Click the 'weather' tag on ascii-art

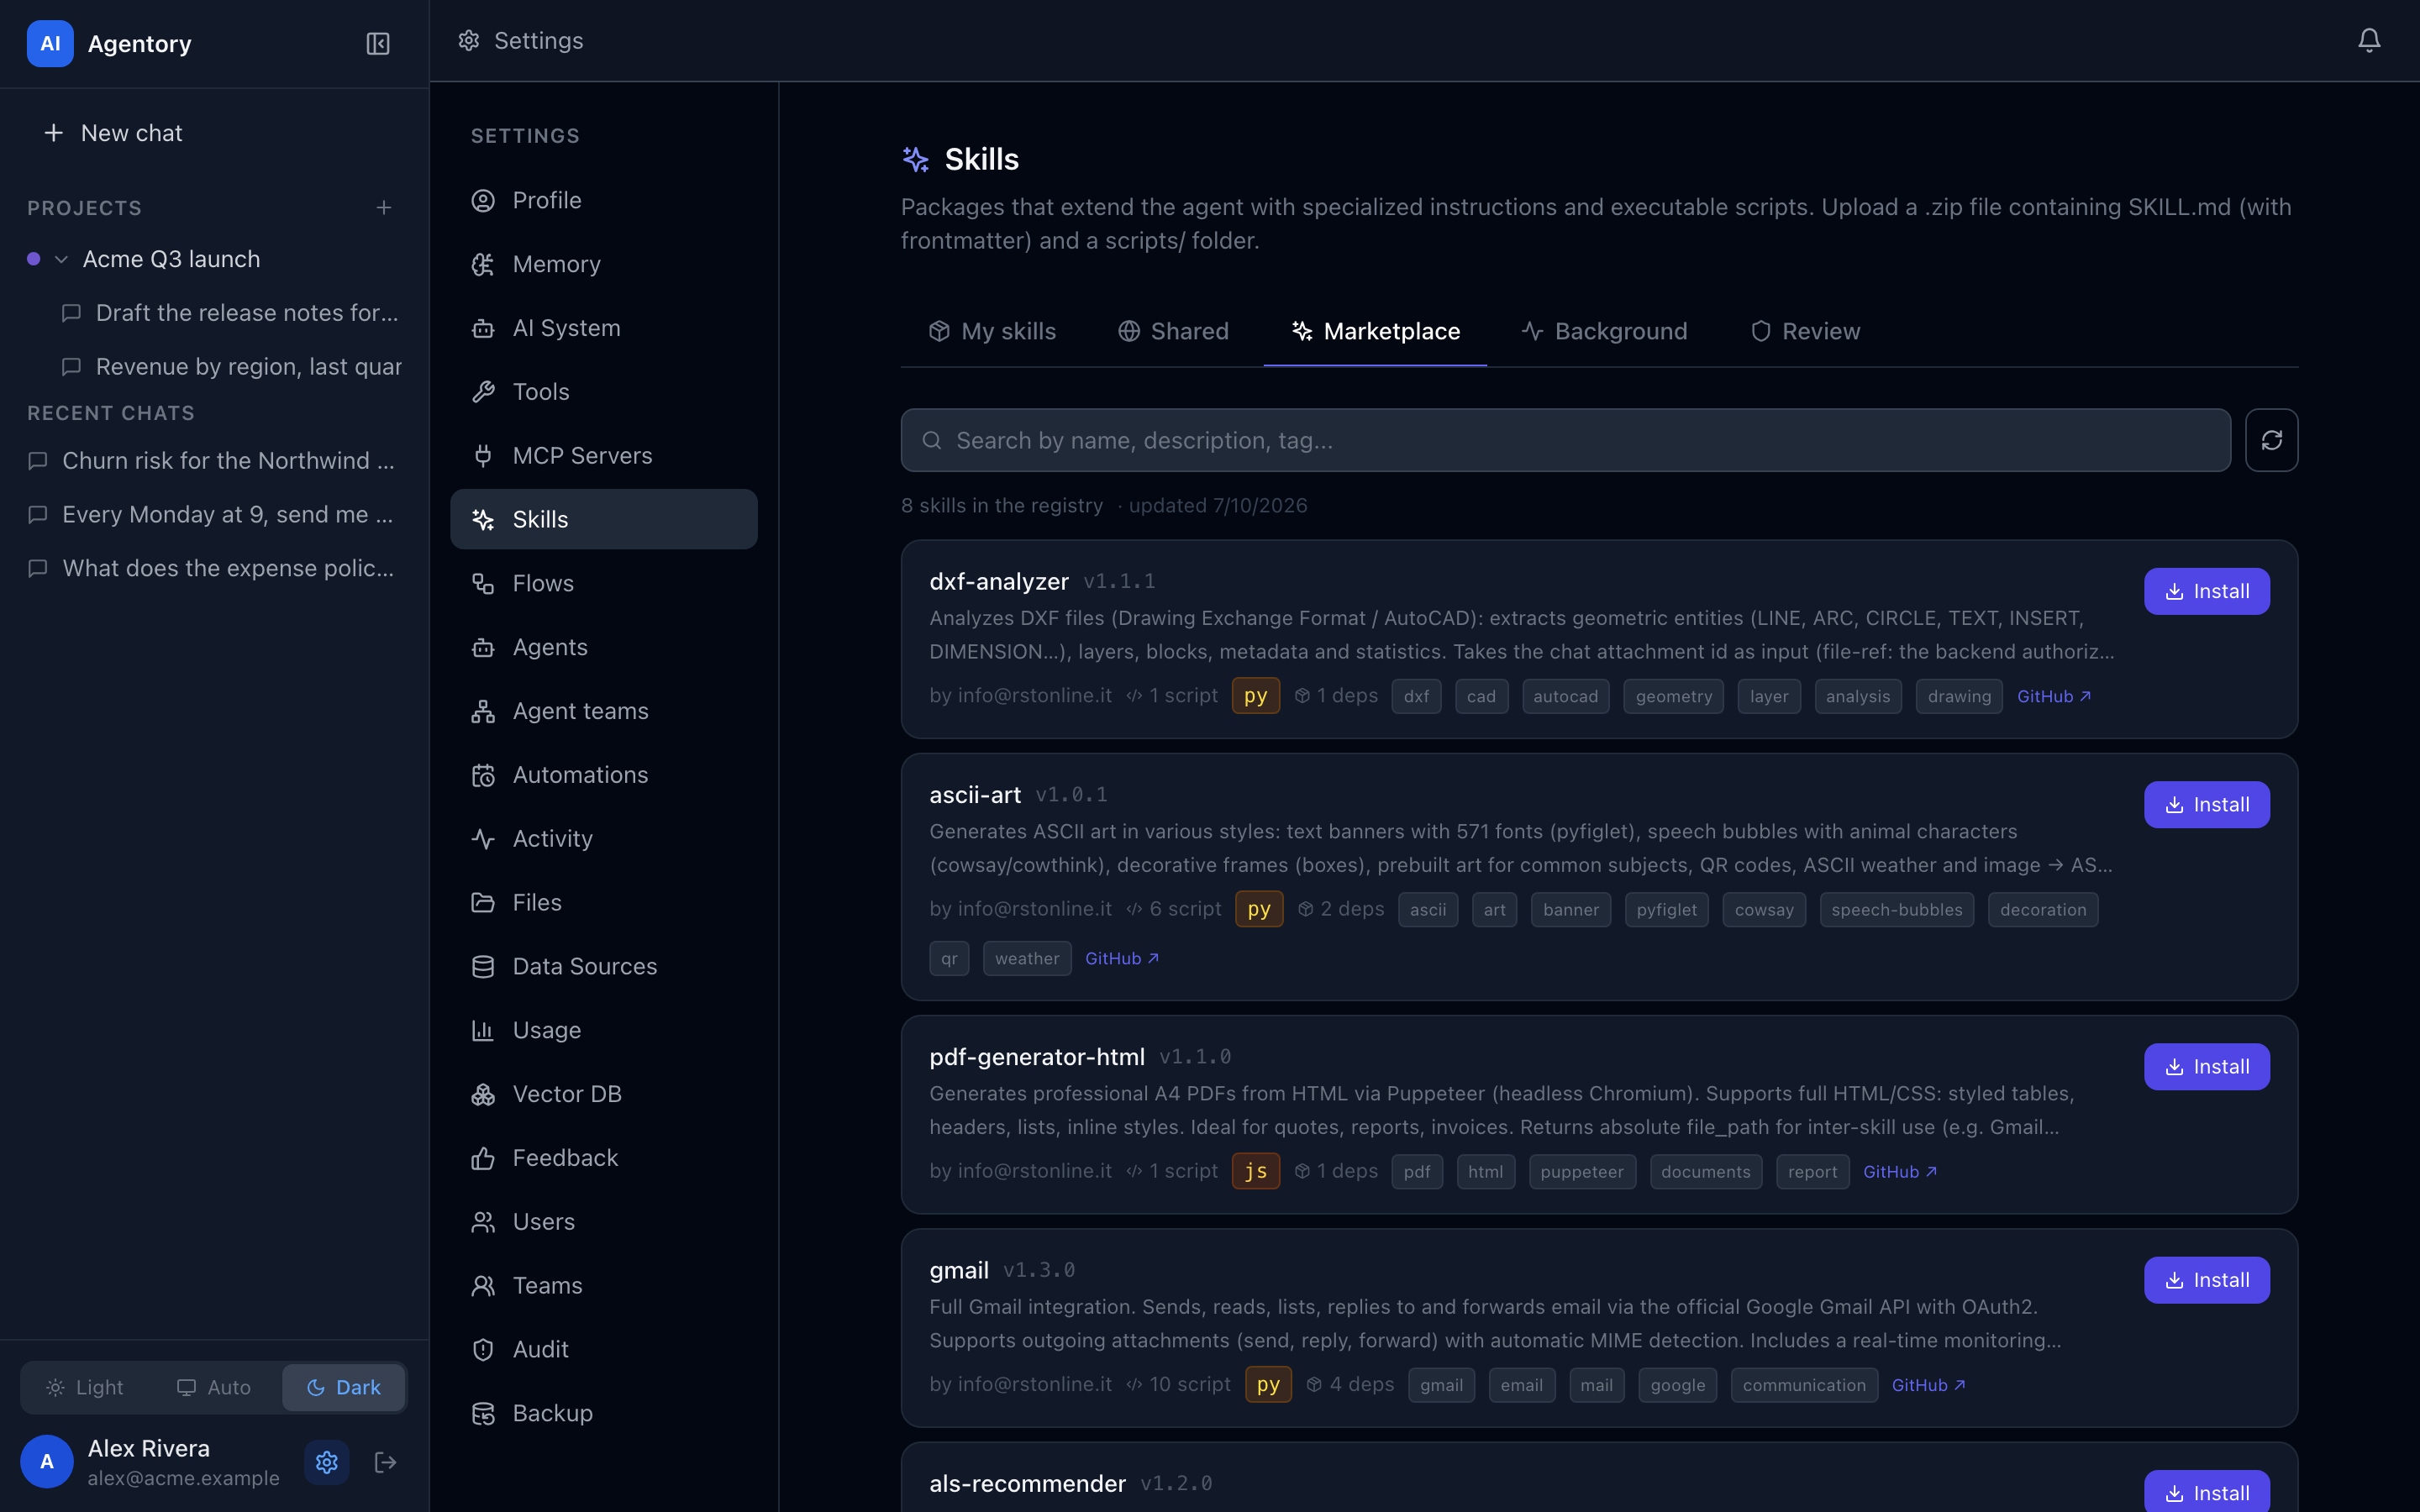pos(1026,958)
